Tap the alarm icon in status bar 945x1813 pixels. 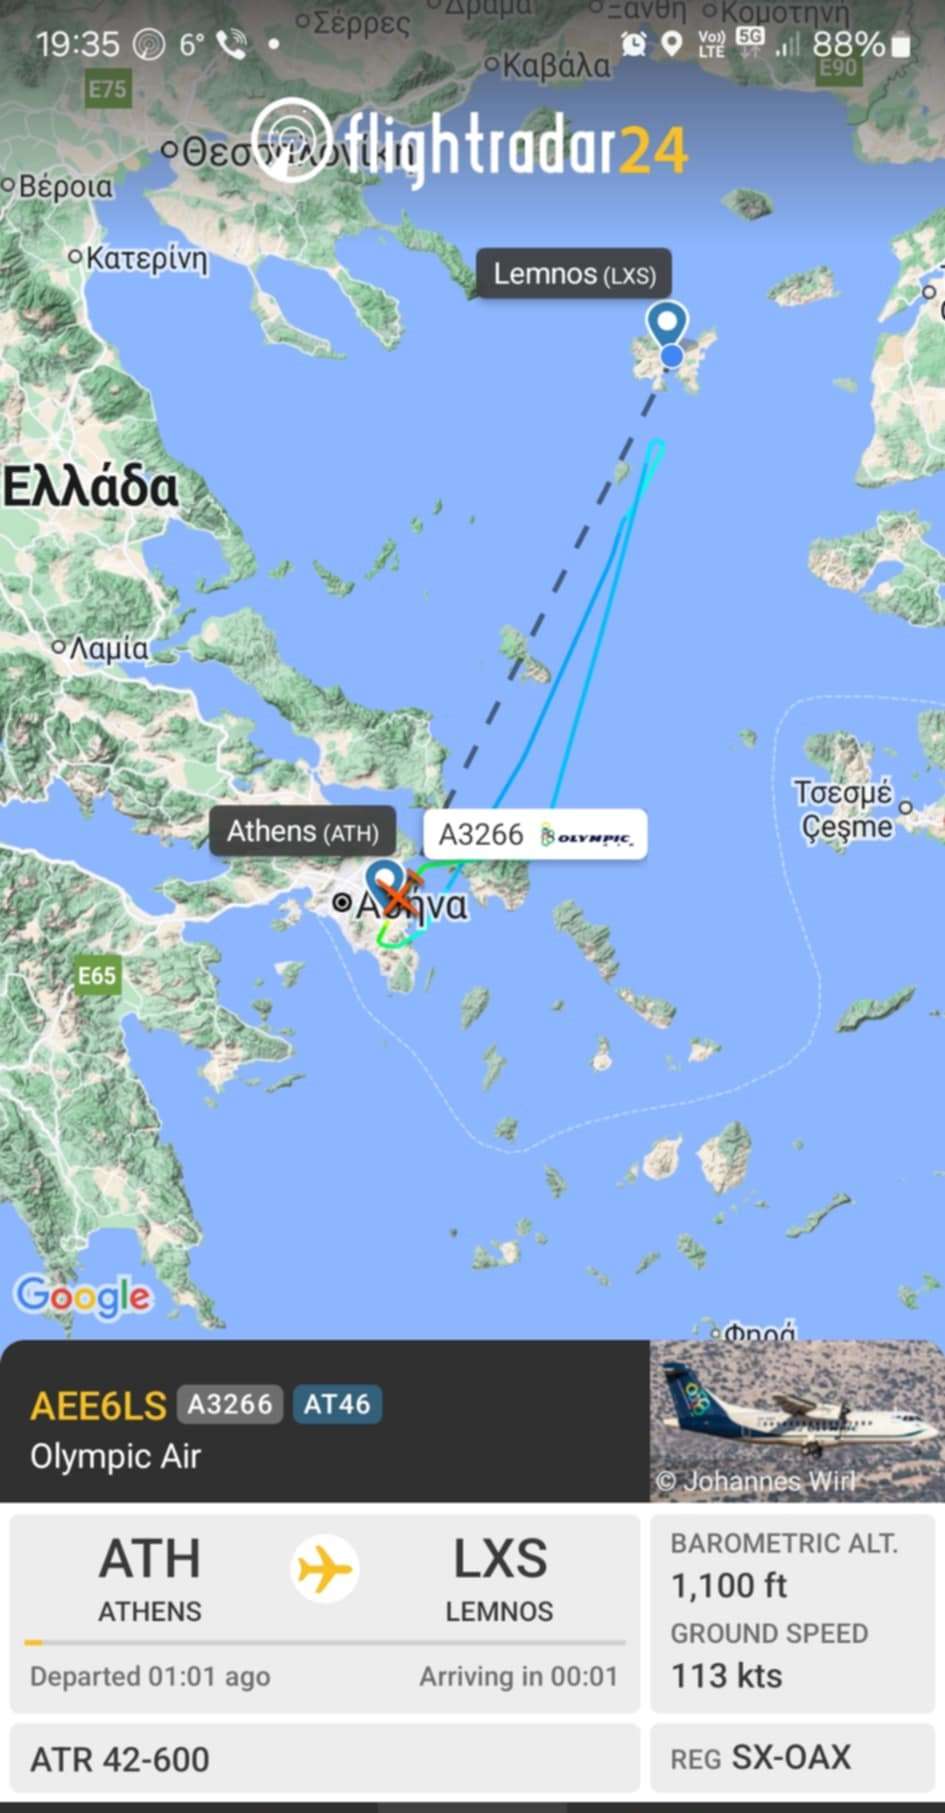[x=633, y=43]
